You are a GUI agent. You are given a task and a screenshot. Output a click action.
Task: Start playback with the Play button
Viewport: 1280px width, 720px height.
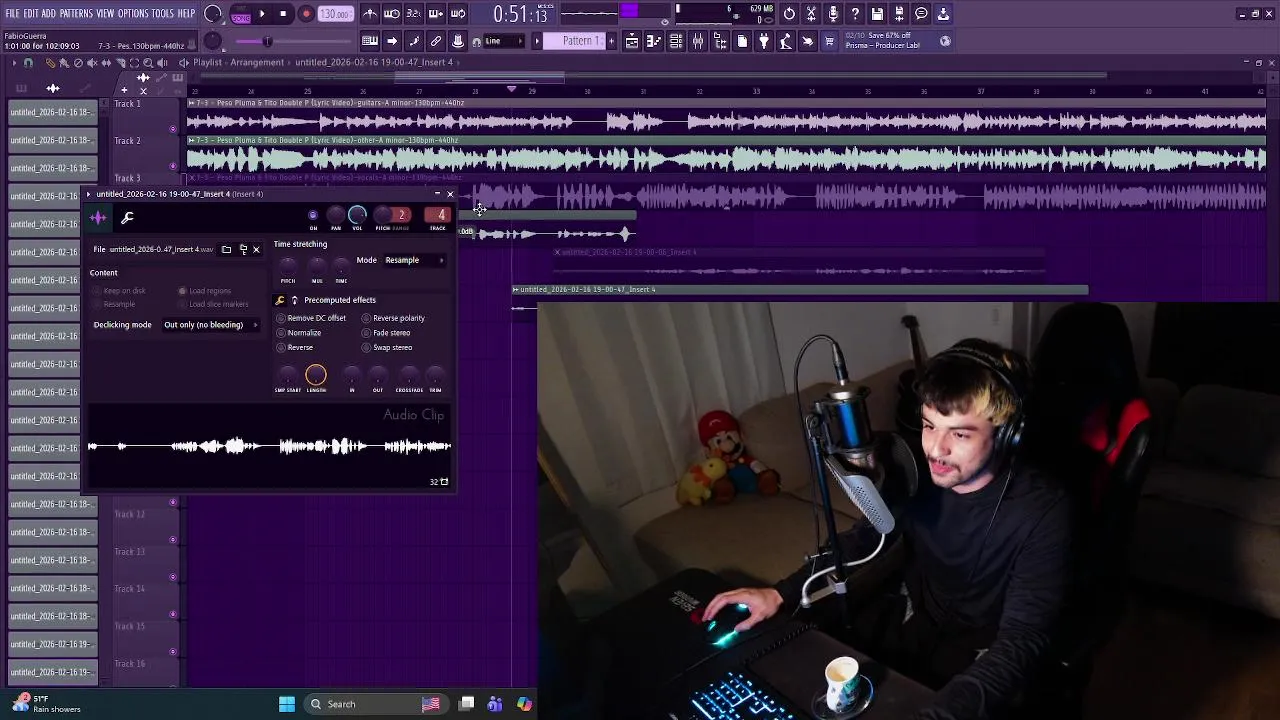[262, 14]
